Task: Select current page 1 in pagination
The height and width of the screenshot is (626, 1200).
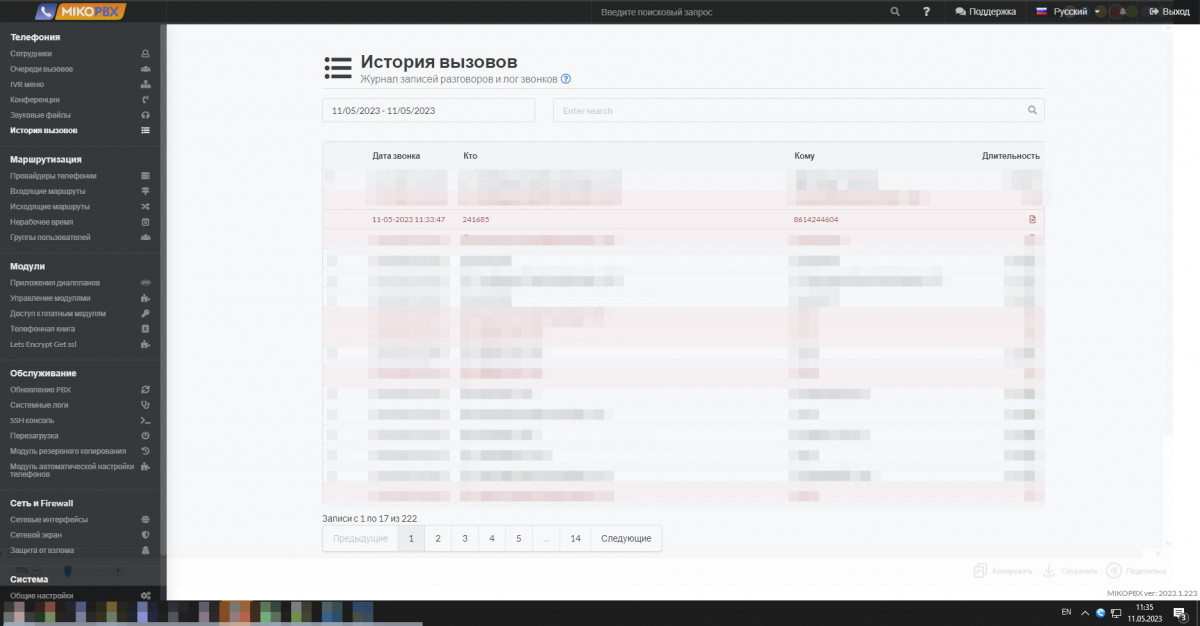Action: pos(410,538)
